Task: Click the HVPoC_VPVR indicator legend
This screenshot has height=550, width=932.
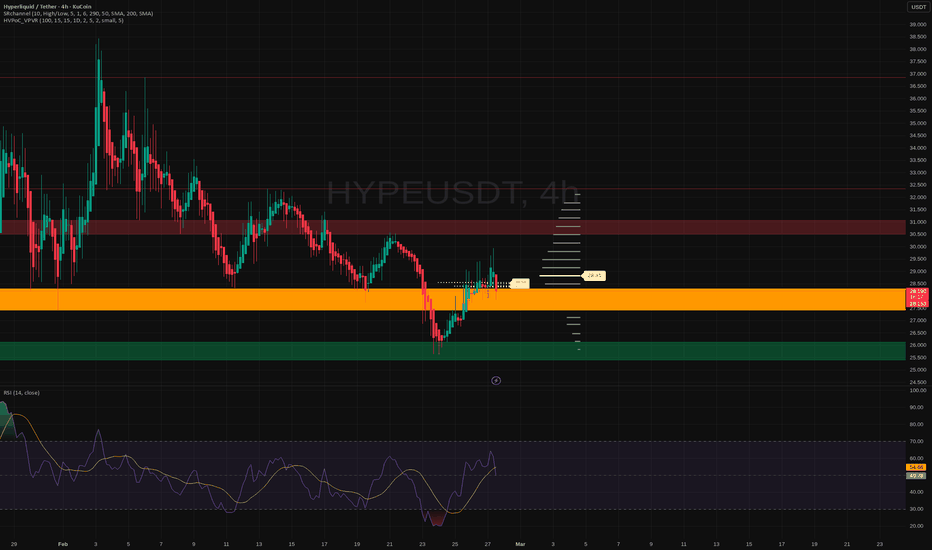Action: (x=64, y=20)
